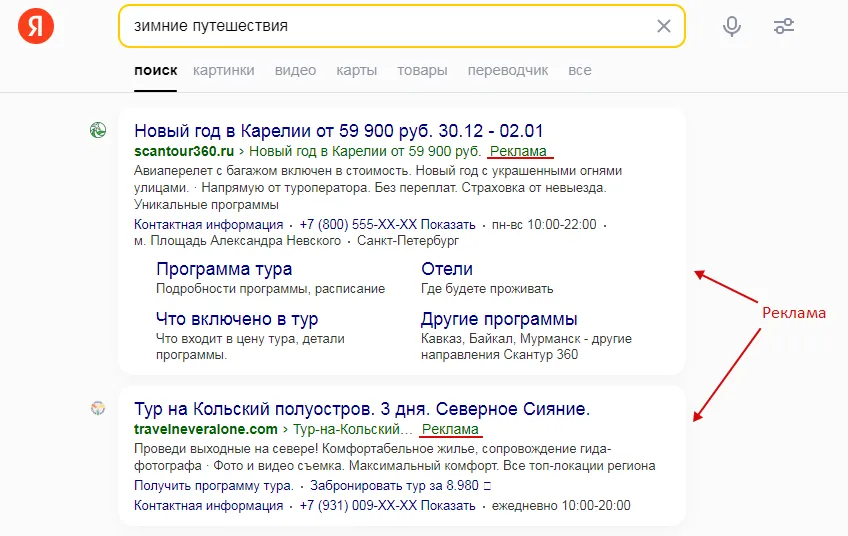Viewport: 848px width, 536px height.
Task: Show the +7 (800) 555 phone number
Action: (387, 224)
